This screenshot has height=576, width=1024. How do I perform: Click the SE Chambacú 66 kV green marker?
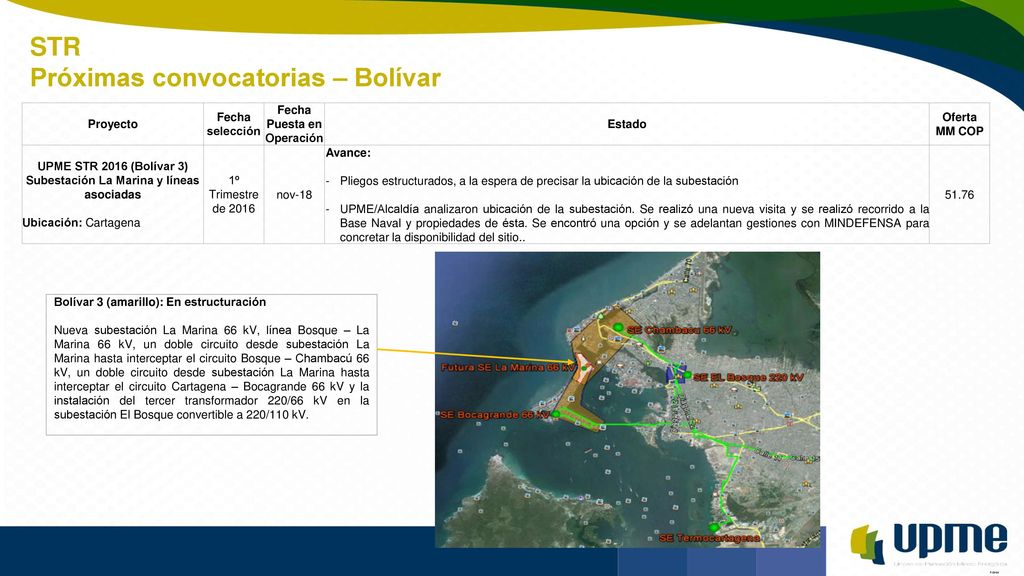(x=618, y=327)
